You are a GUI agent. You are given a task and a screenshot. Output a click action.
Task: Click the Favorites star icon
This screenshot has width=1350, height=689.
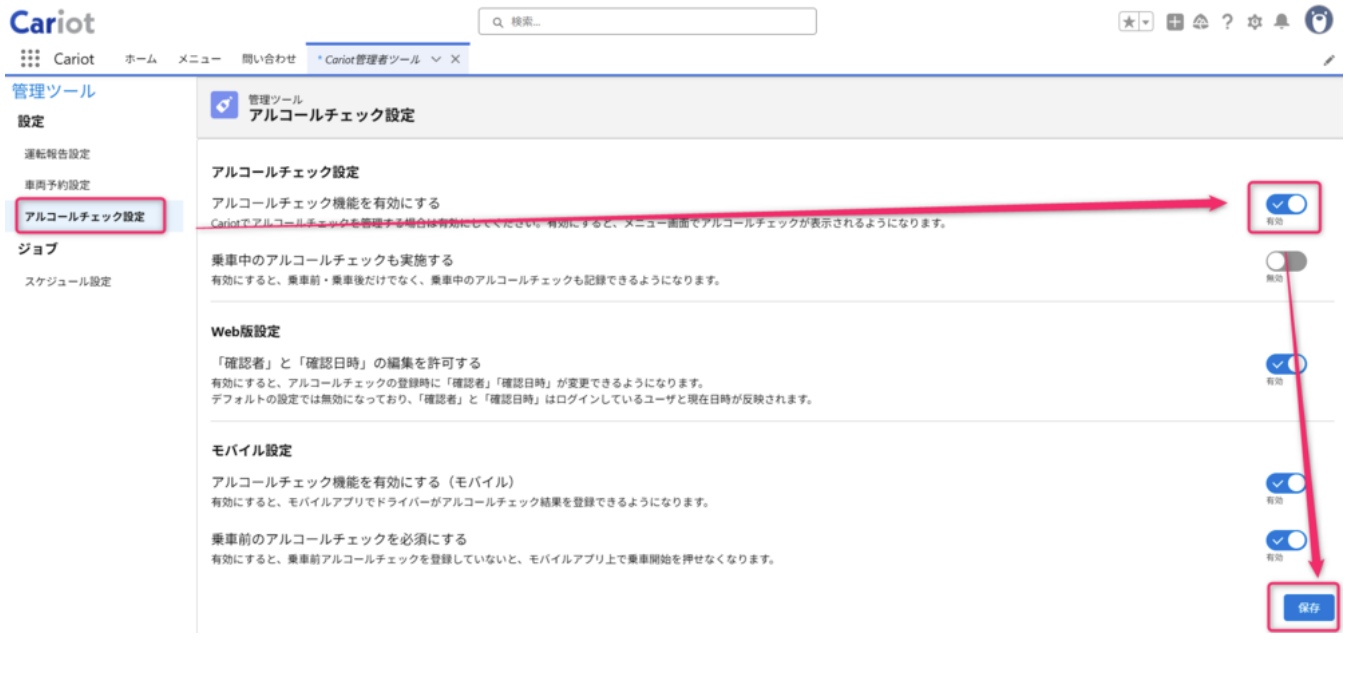click(1129, 22)
